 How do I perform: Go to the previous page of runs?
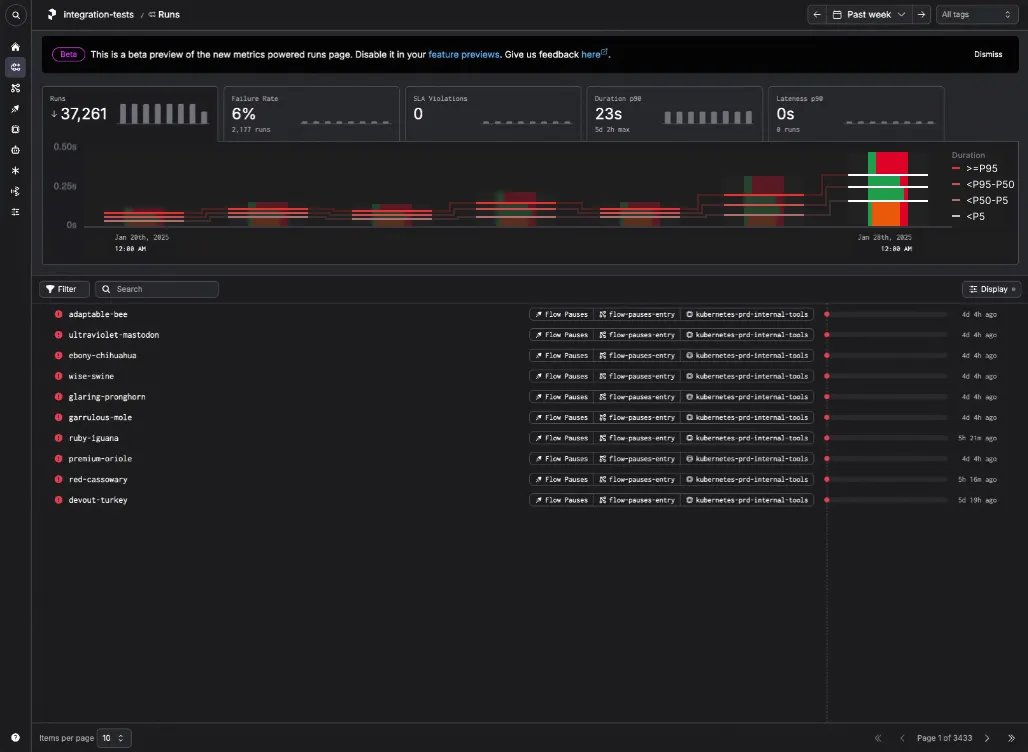[902, 738]
